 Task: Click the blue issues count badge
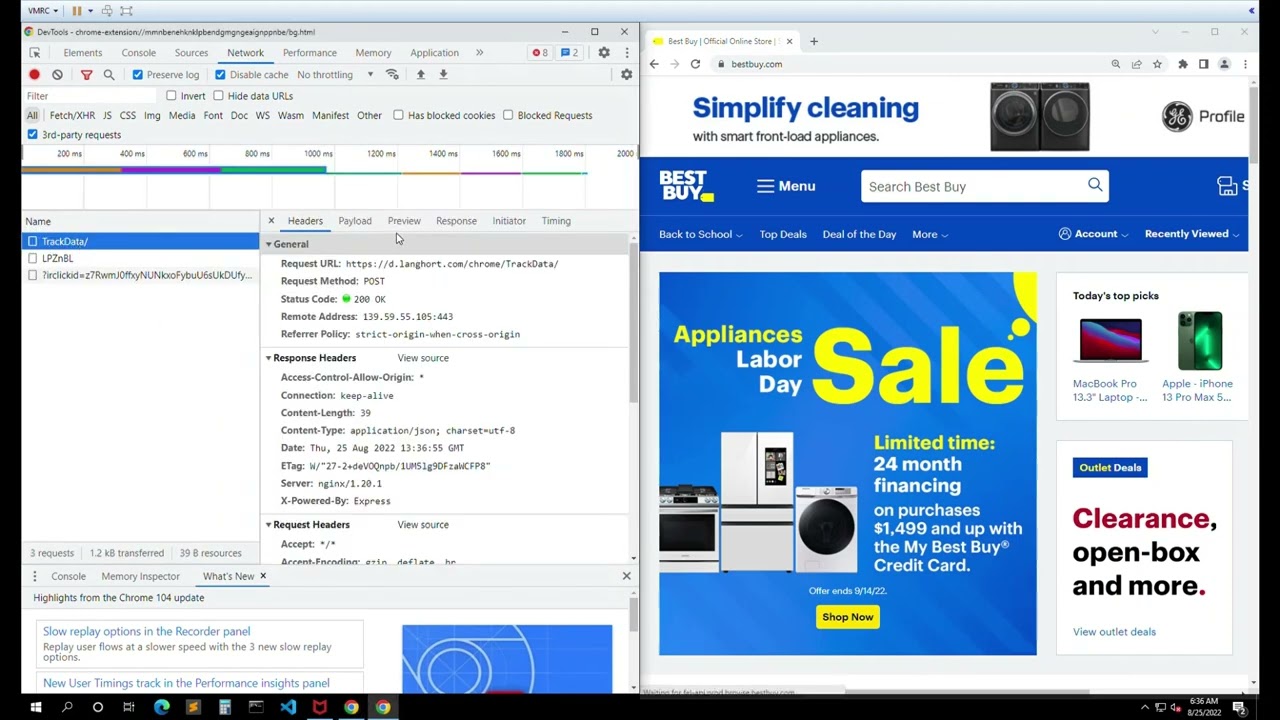pyautogui.click(x=569, y=53)
